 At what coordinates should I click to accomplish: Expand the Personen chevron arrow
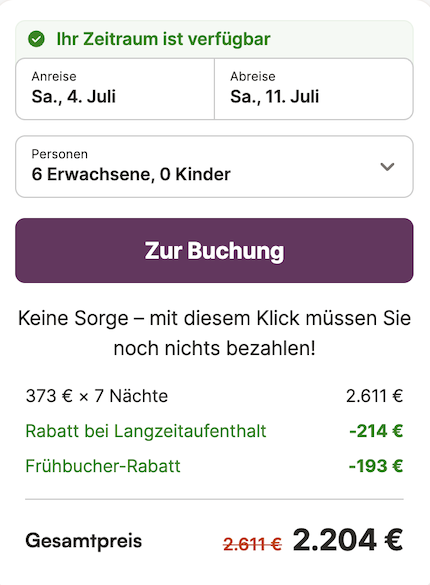387,166
